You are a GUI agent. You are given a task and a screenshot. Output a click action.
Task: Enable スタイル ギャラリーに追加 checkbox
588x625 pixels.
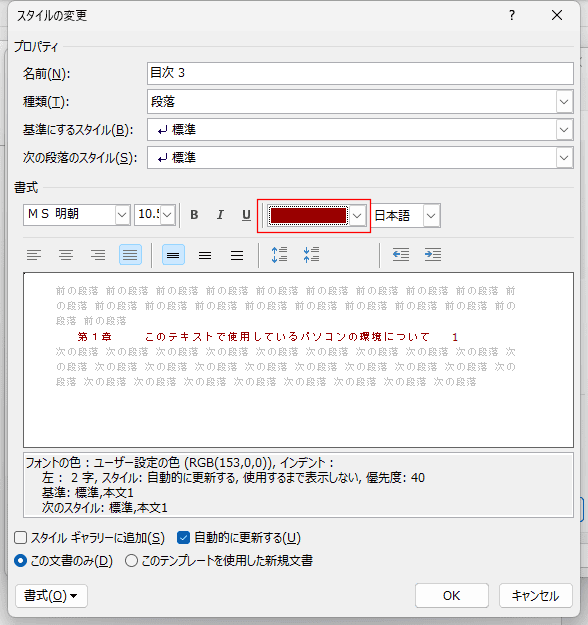[20, 538]
